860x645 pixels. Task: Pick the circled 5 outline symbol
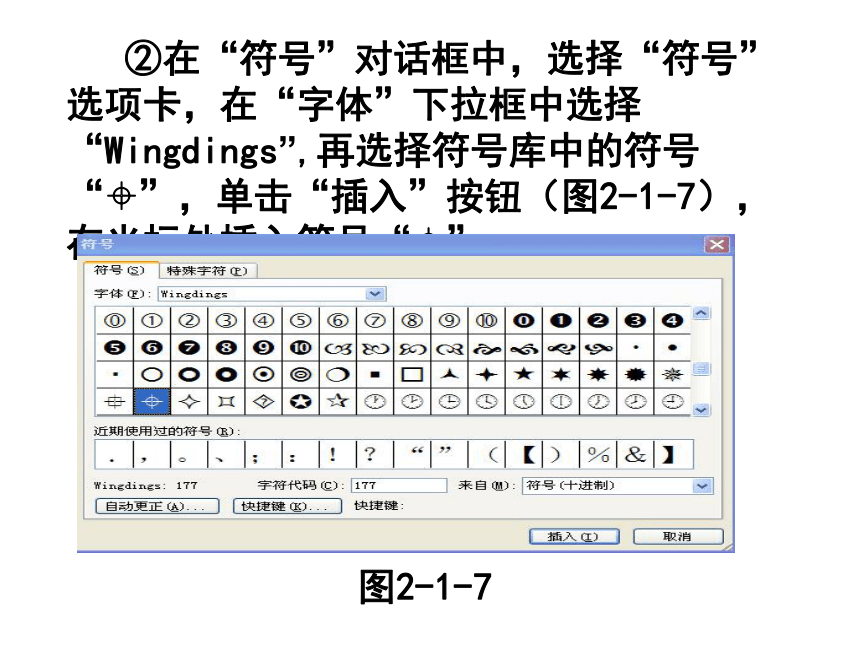301,320
